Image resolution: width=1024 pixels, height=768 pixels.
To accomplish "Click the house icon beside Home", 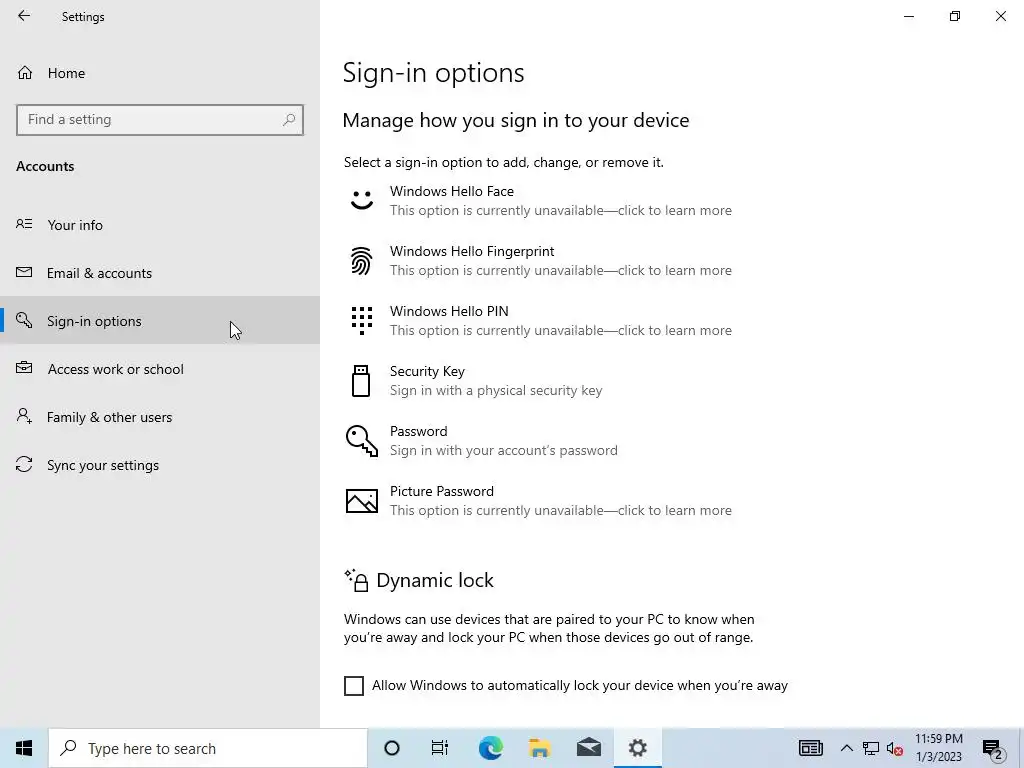I will pyautogui.click(x=25, y=72).
